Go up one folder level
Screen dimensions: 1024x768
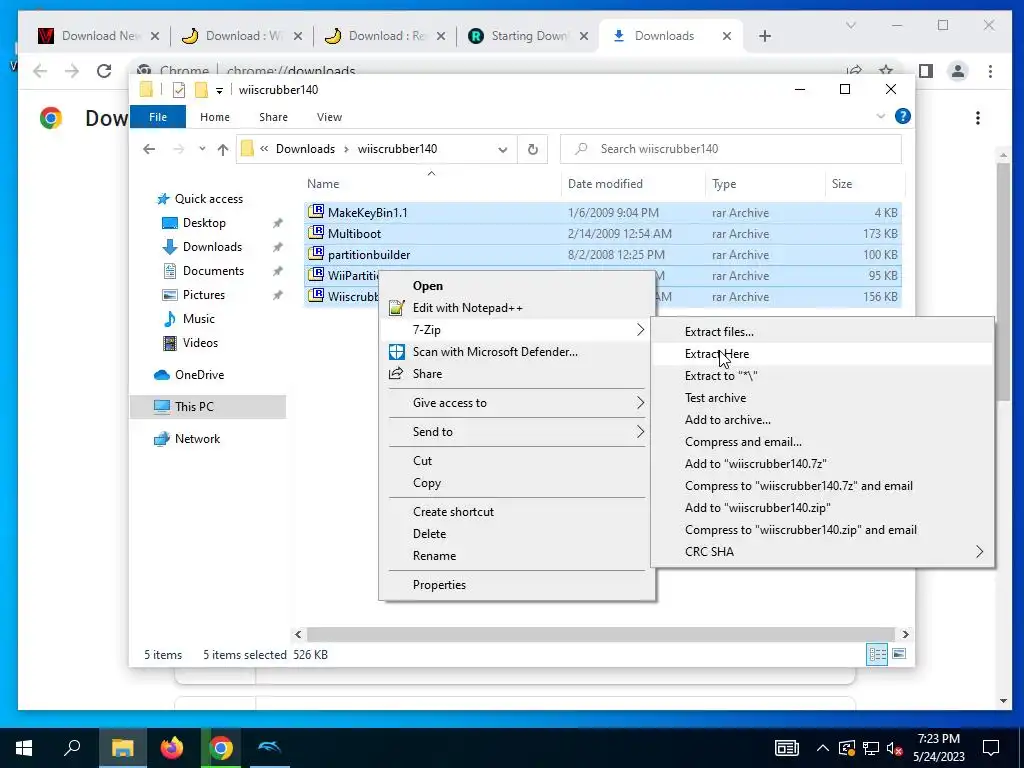(223, 150)
